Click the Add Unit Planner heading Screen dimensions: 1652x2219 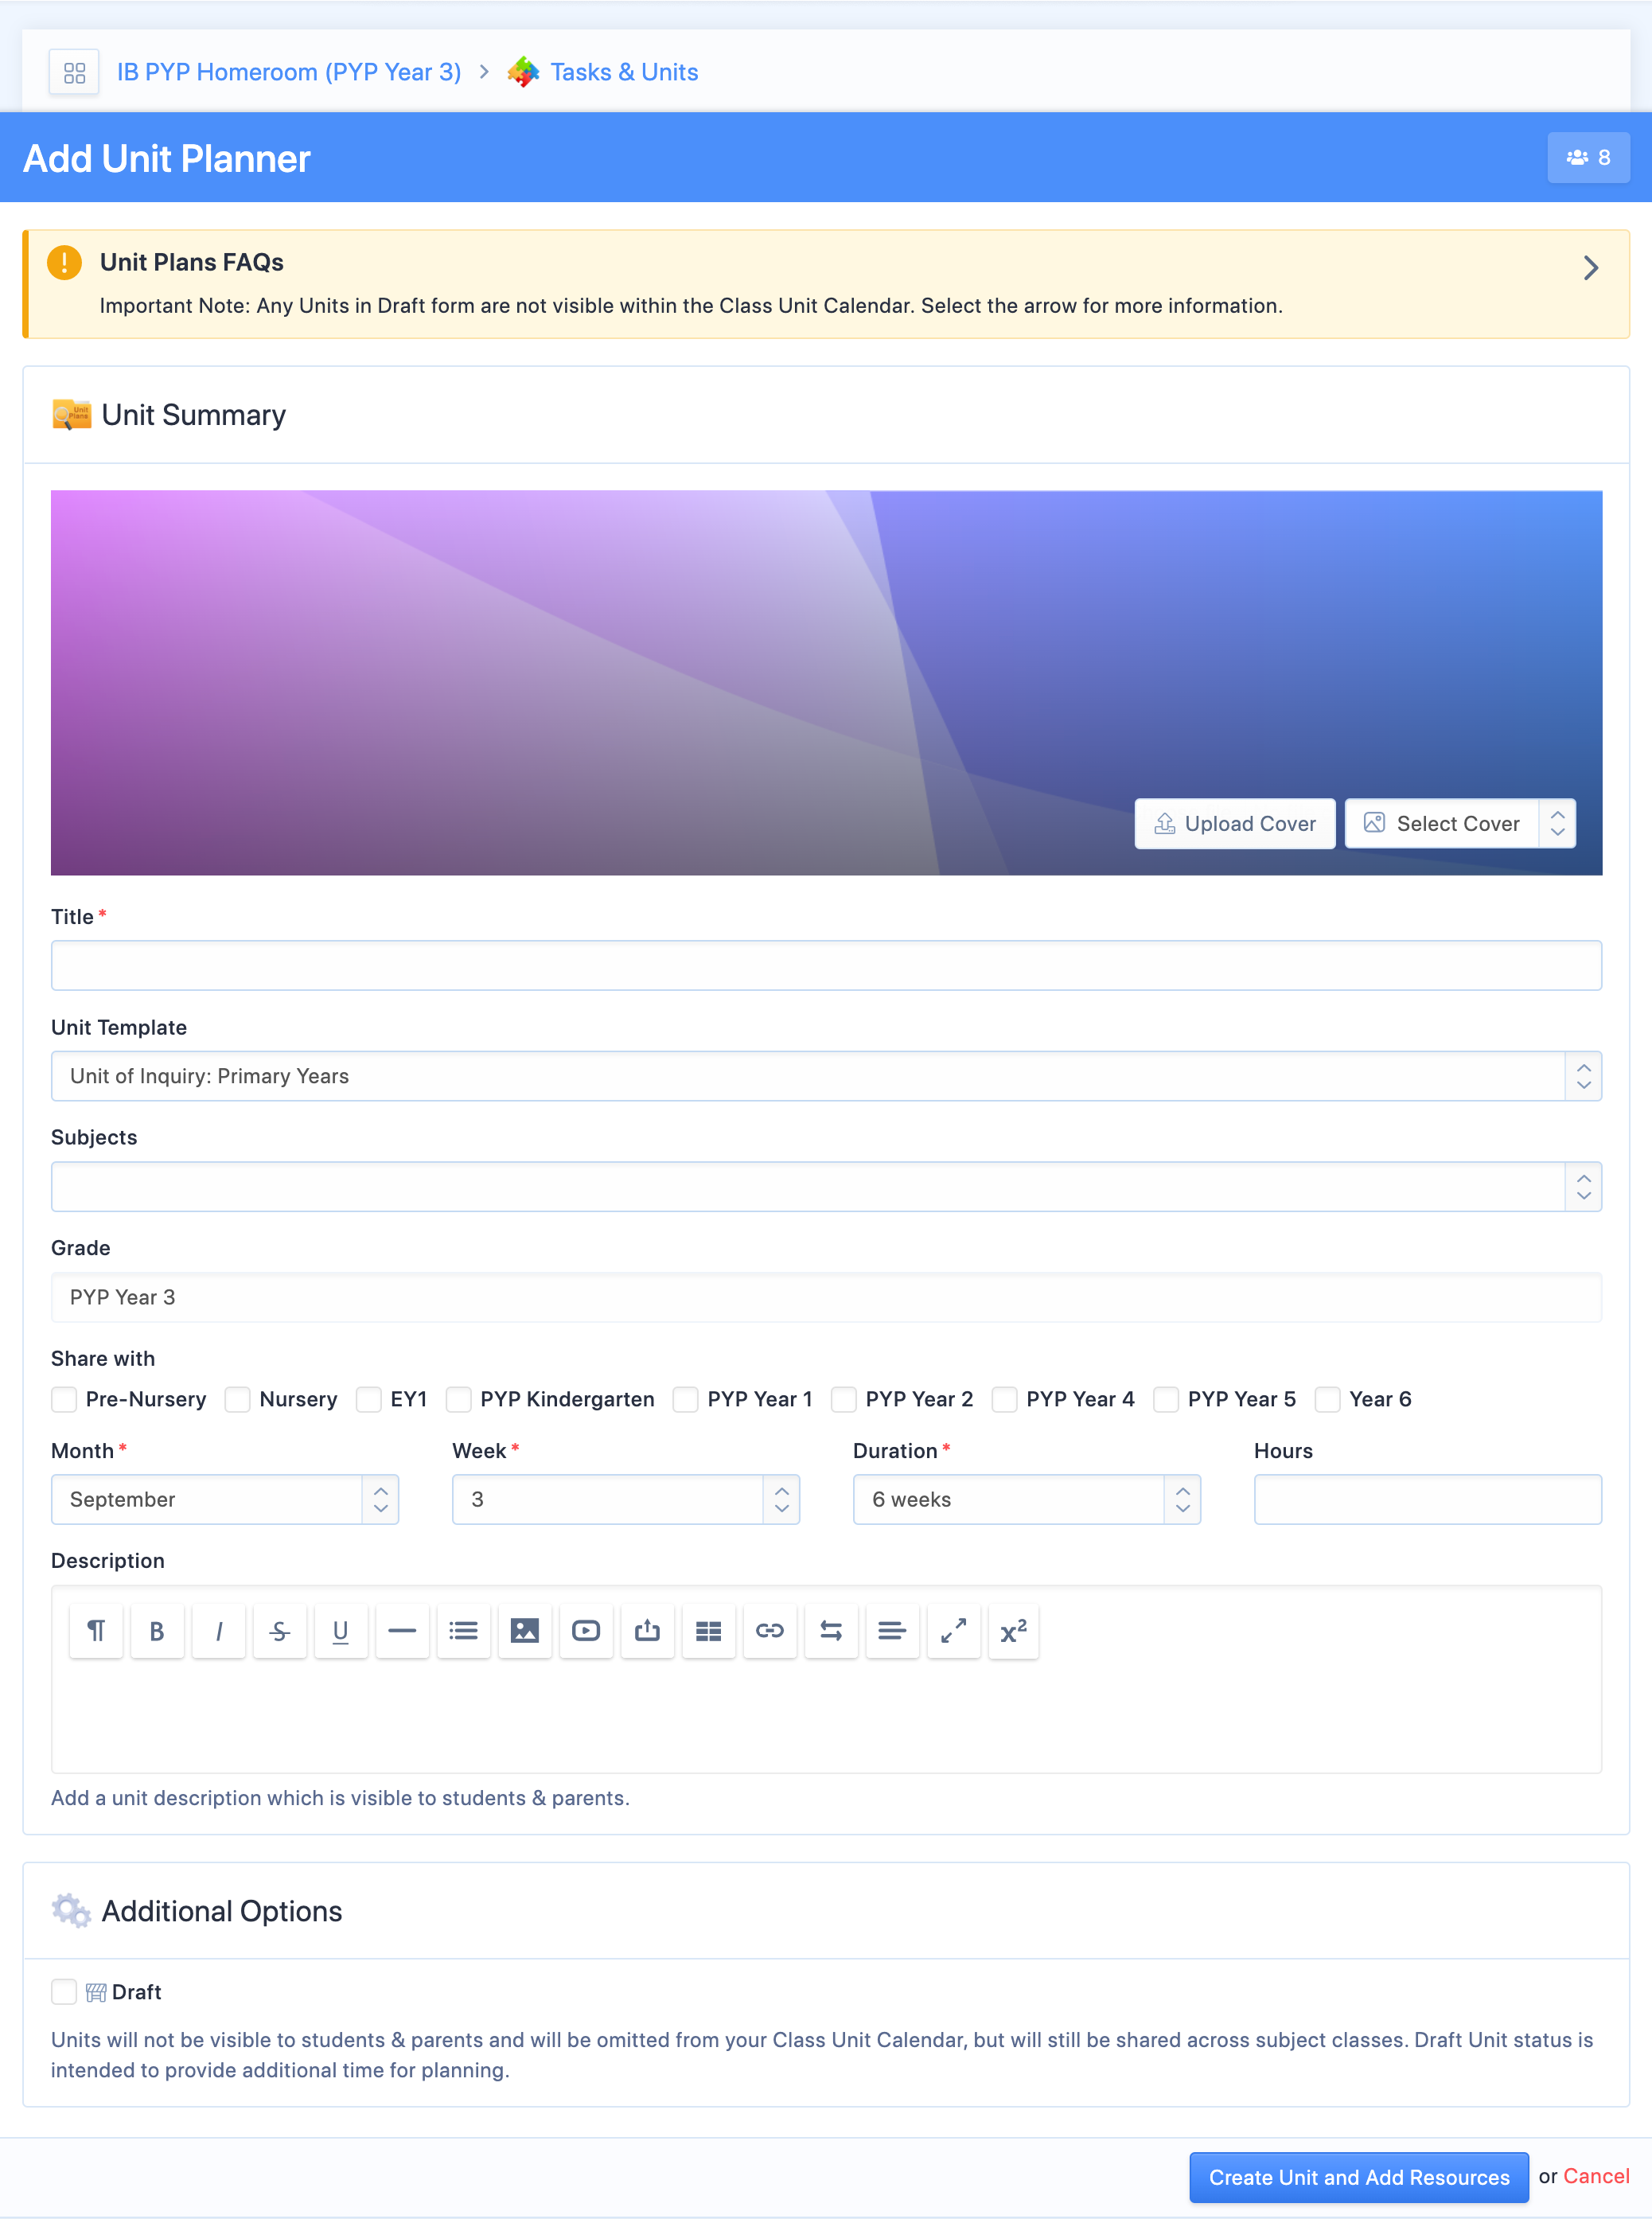(167, 158)
